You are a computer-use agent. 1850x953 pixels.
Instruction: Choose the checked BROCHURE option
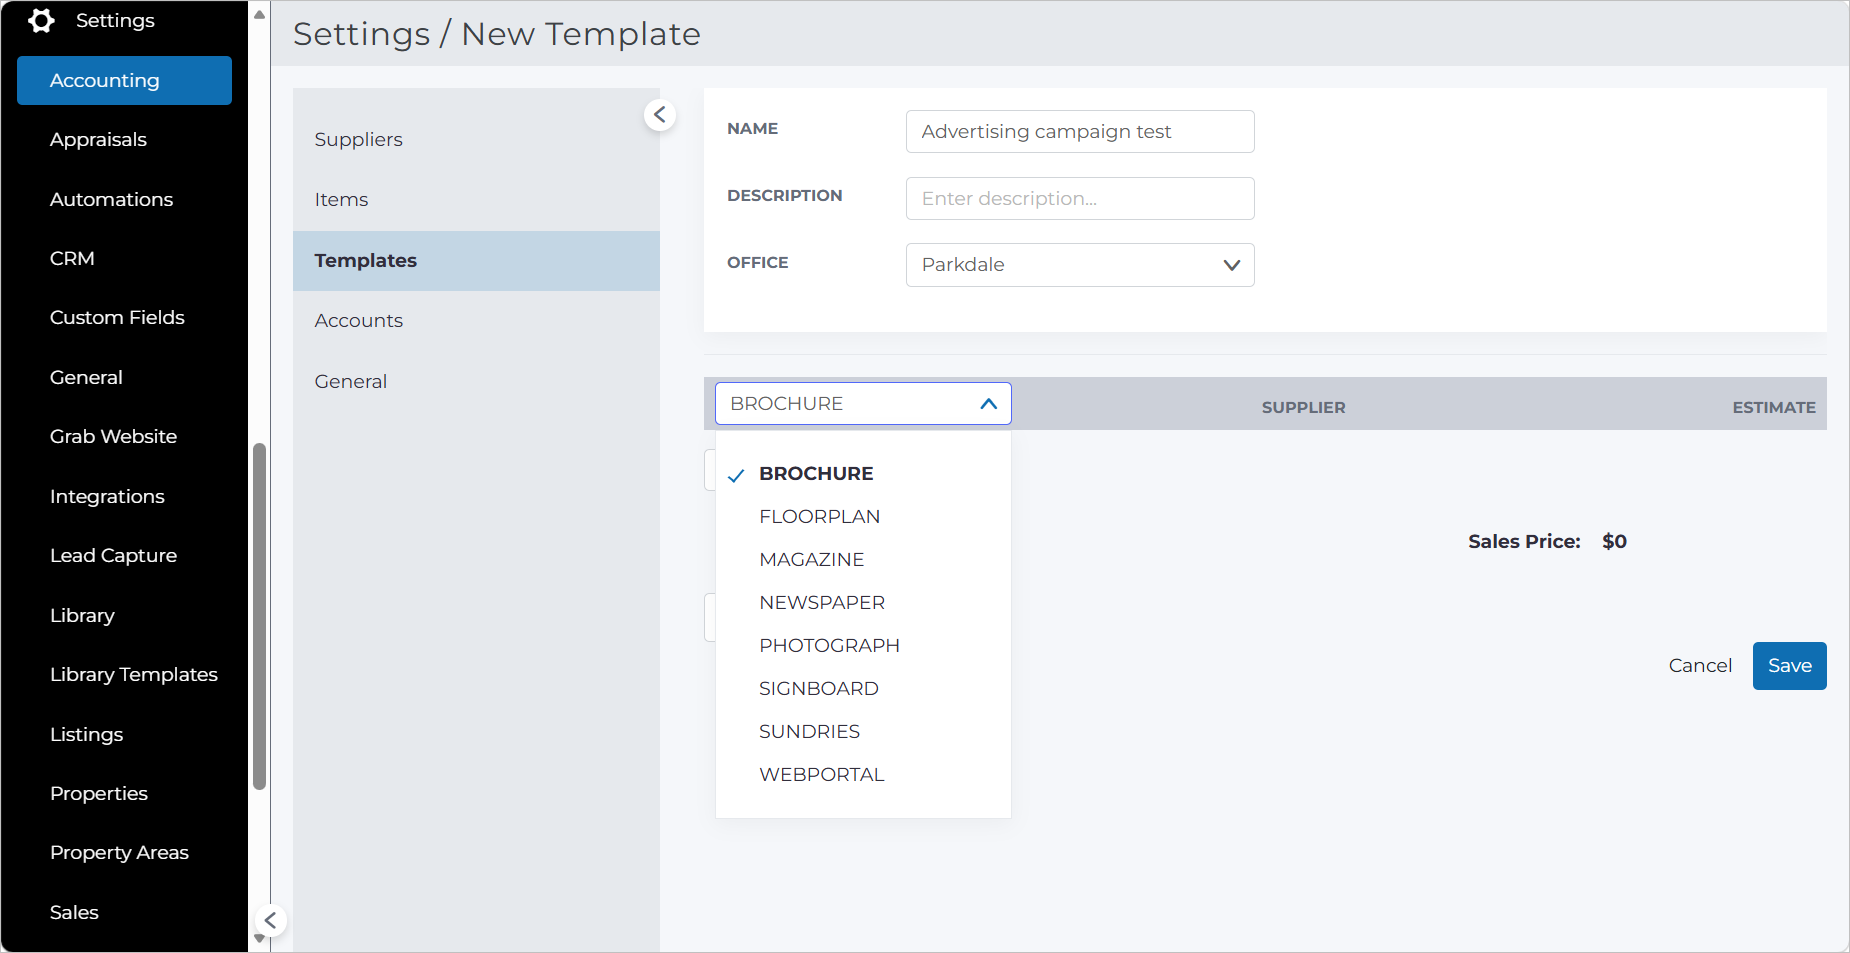(816, 474)
